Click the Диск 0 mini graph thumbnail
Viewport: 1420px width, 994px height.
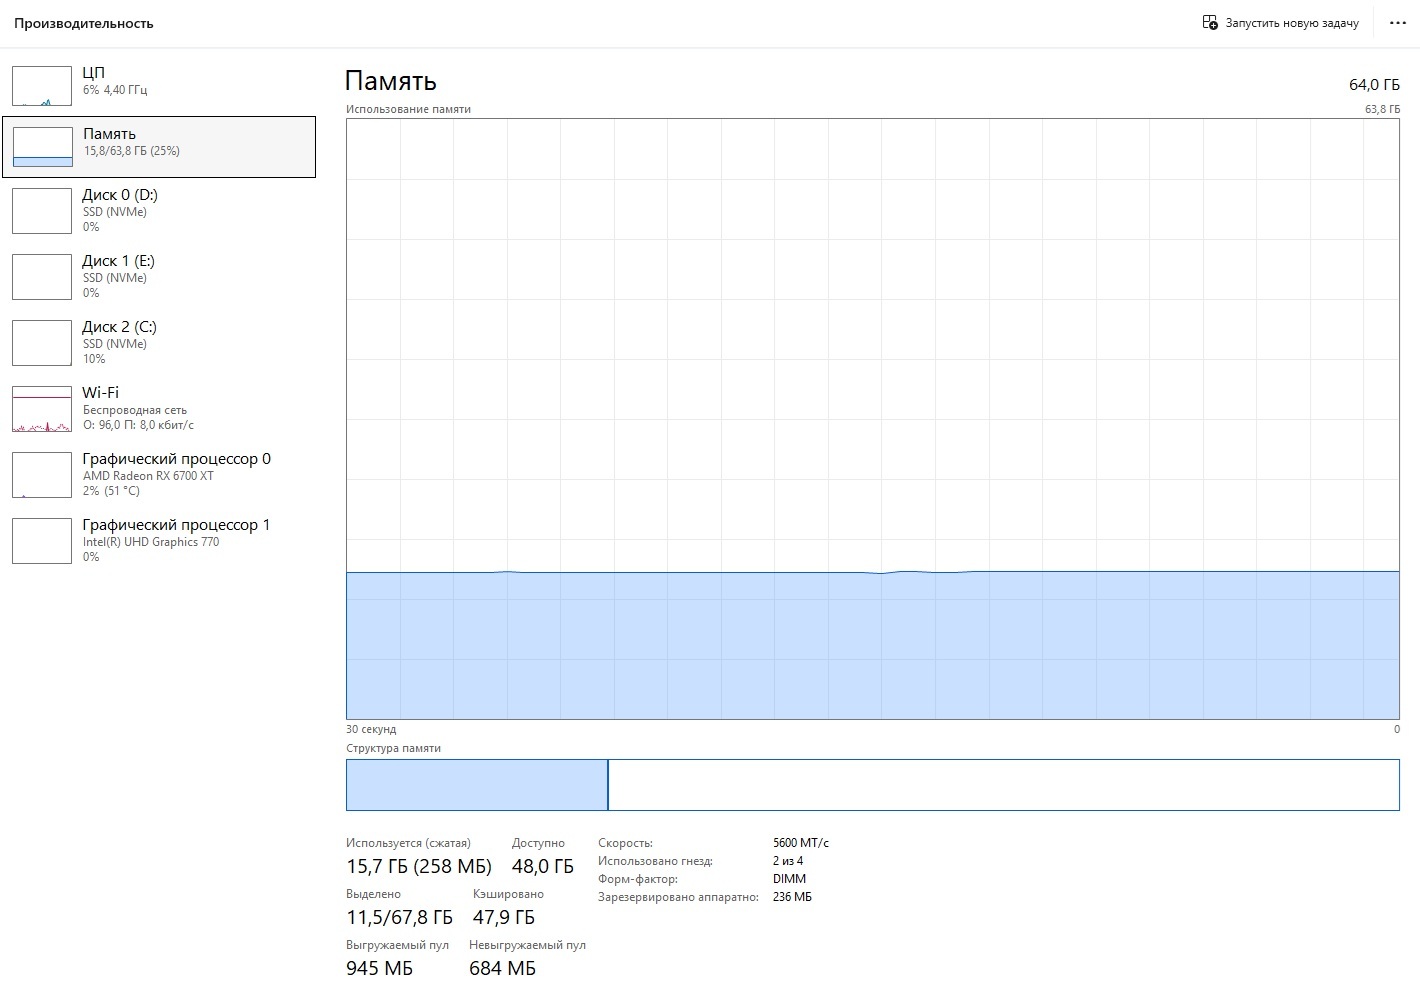42,211
